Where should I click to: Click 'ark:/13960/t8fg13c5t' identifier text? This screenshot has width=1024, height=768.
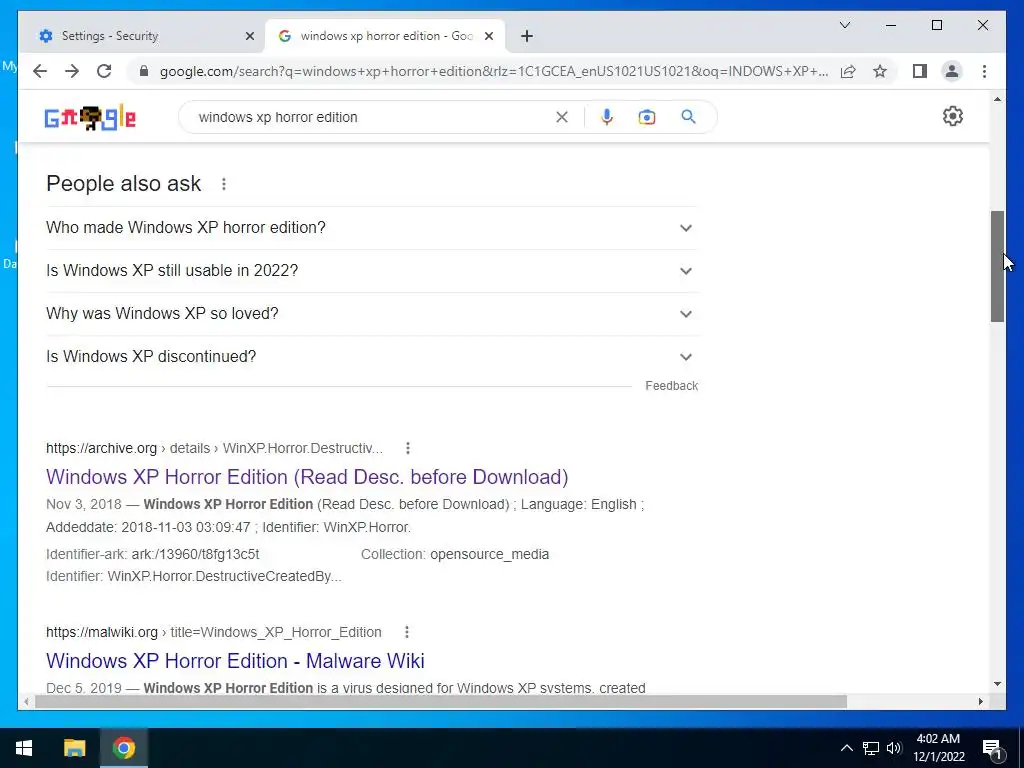click(x=195, y=554)
